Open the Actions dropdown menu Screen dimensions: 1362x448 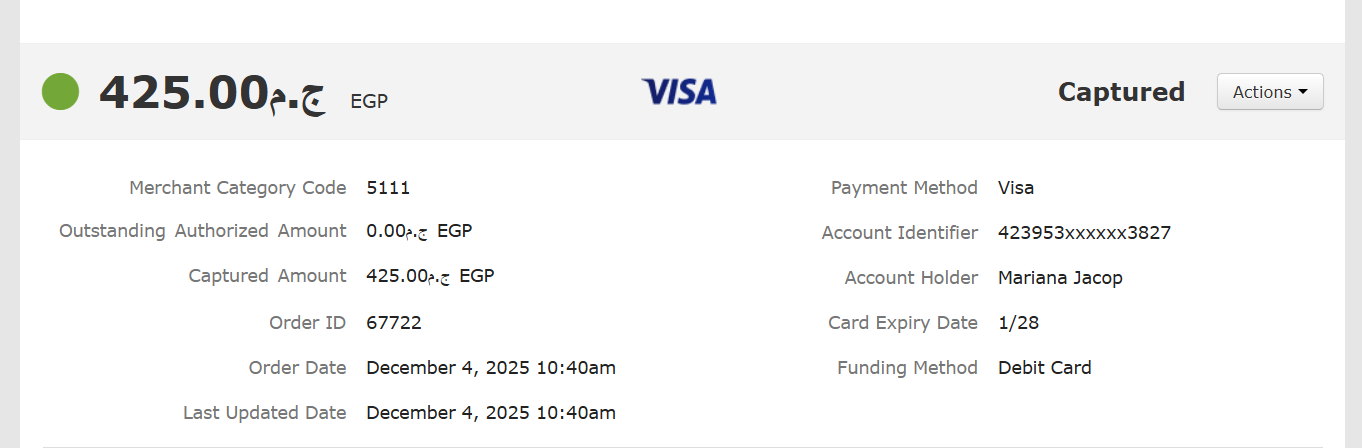[x=1269, y=92]
